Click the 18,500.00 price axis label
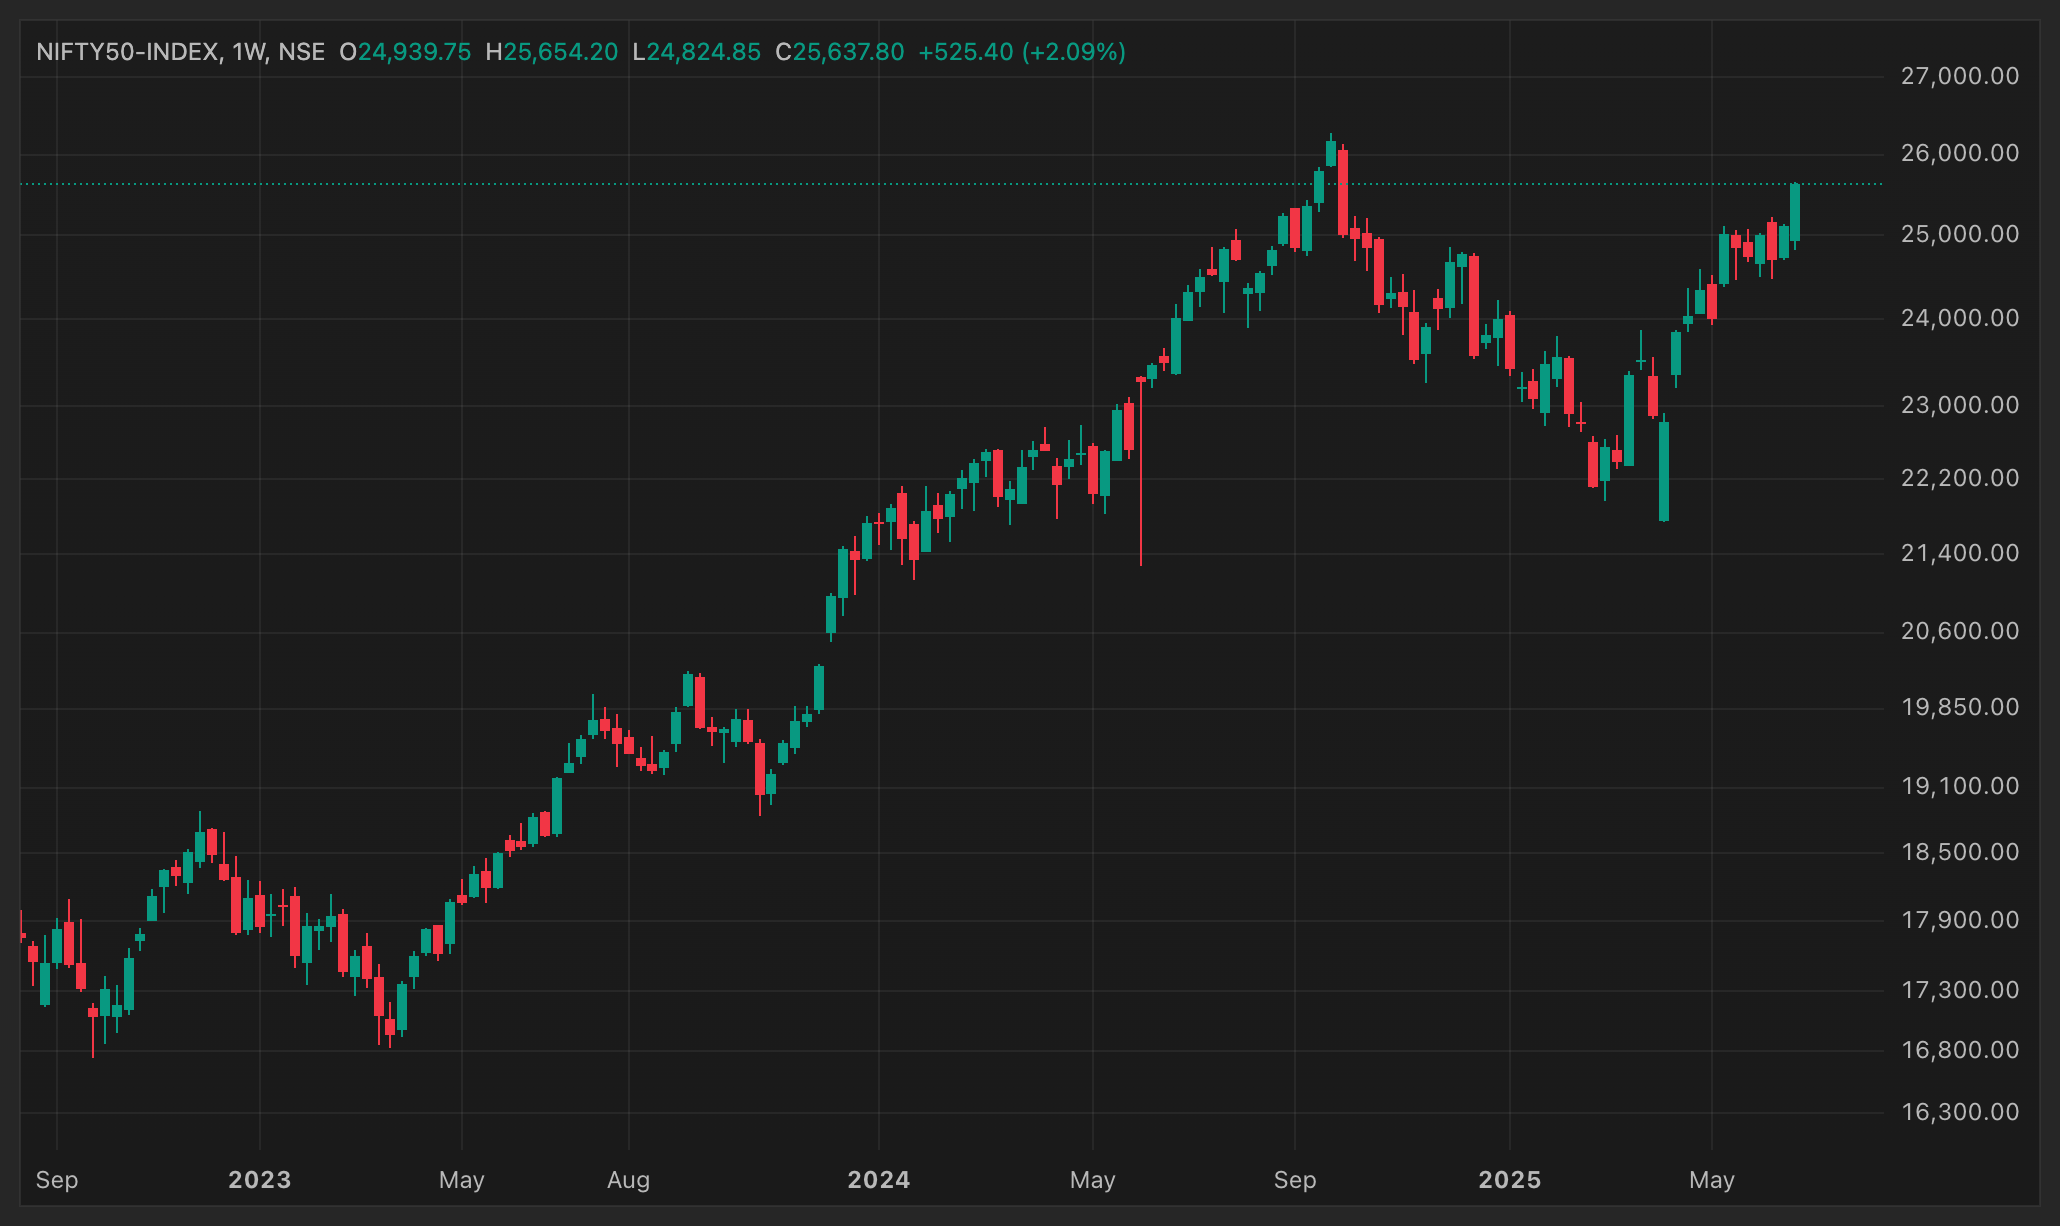 (x=1959, y=852)
